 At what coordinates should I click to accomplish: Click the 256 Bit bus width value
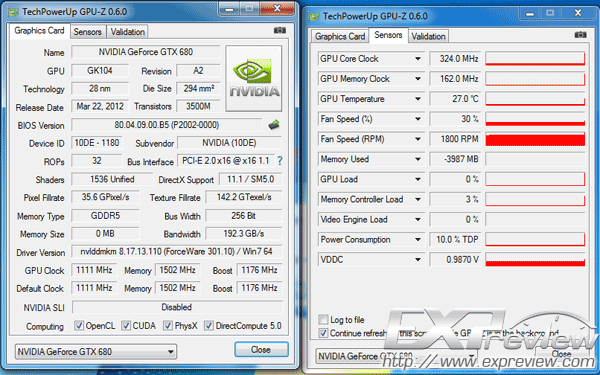[x=244, y=215]
